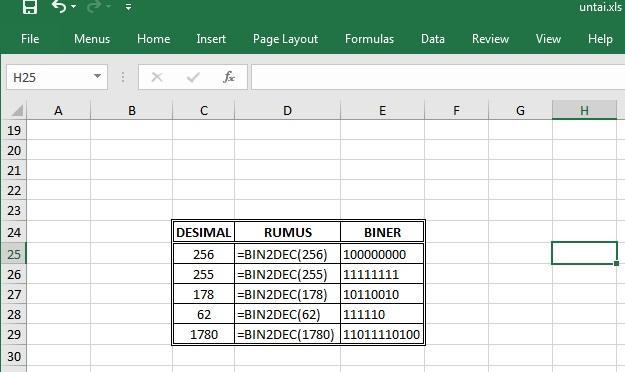625x372 pixels.
Task: Select cell with binary 11111111
Action: [x=382, y=274]
